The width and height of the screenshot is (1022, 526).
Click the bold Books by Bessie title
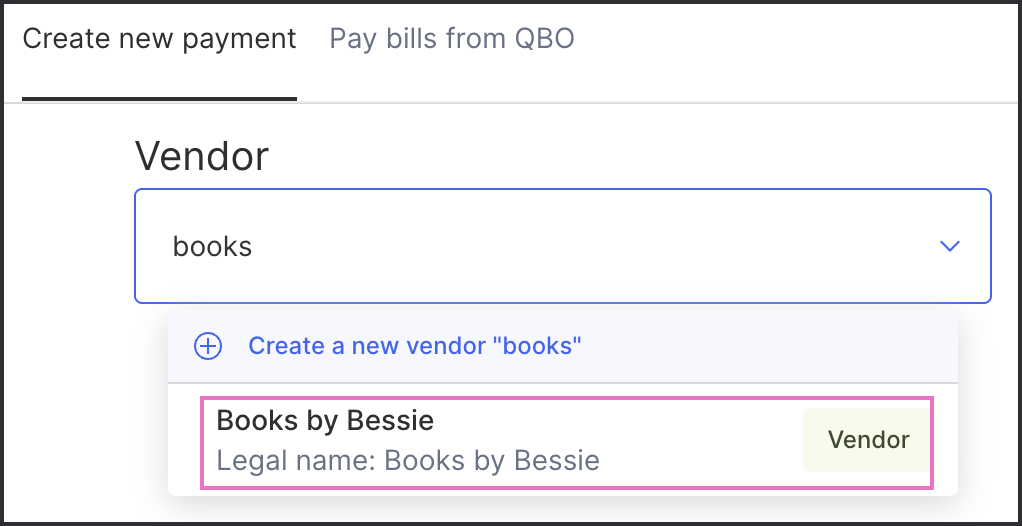(x=325, y=420)
